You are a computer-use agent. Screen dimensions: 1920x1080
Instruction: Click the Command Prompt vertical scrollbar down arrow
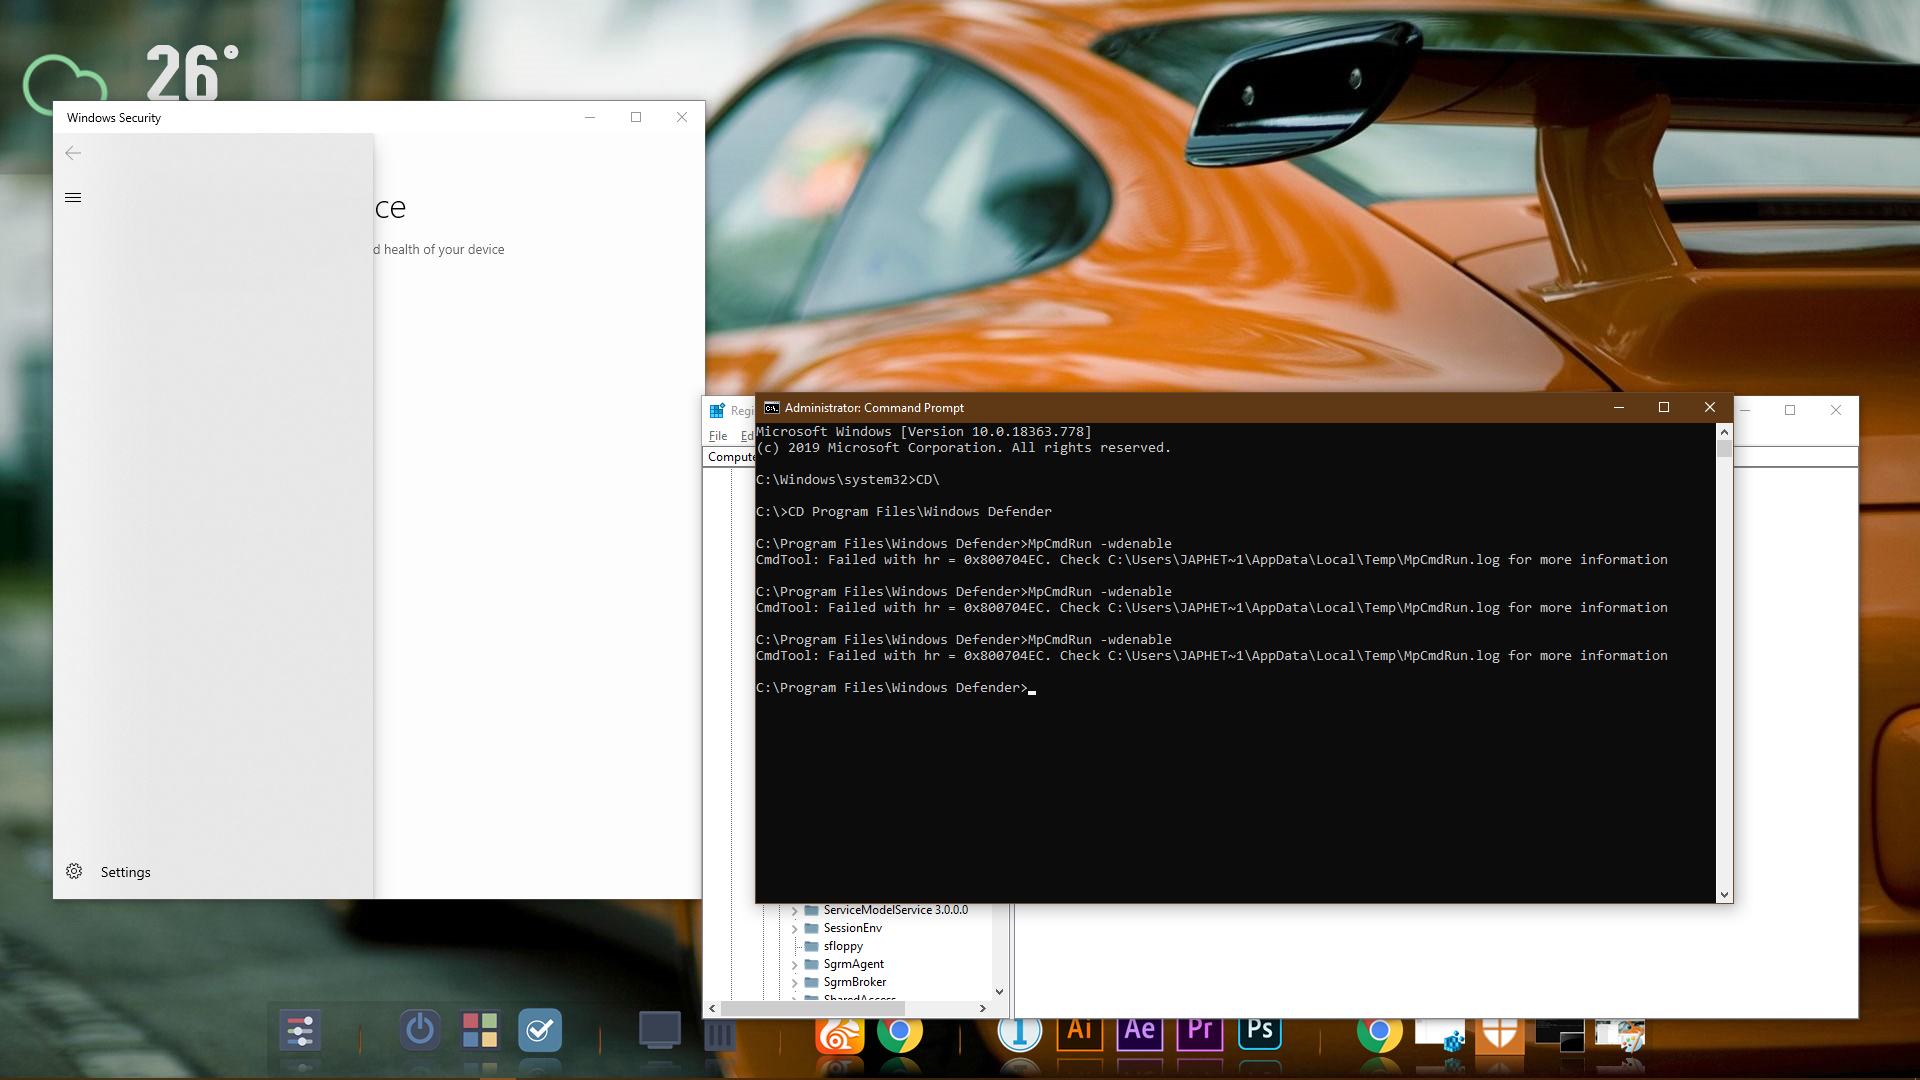tap(1723, 894)
